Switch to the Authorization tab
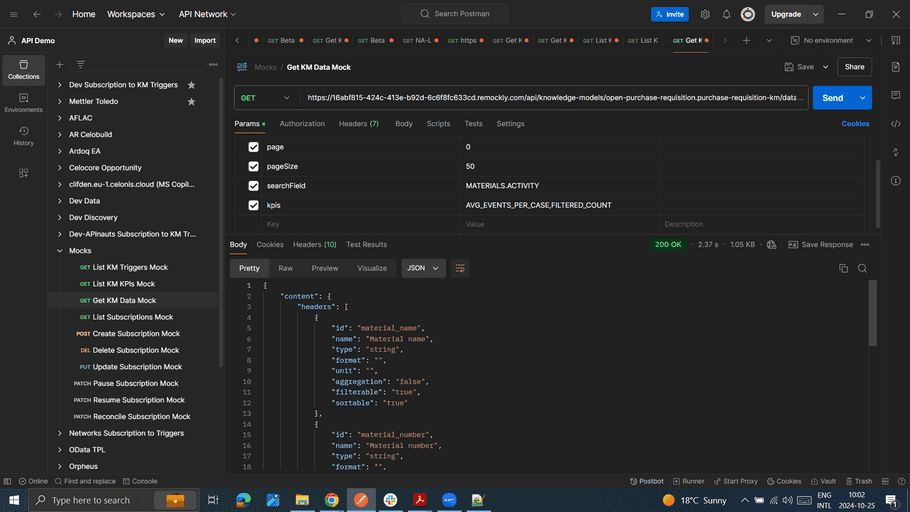 pos(302,124)
